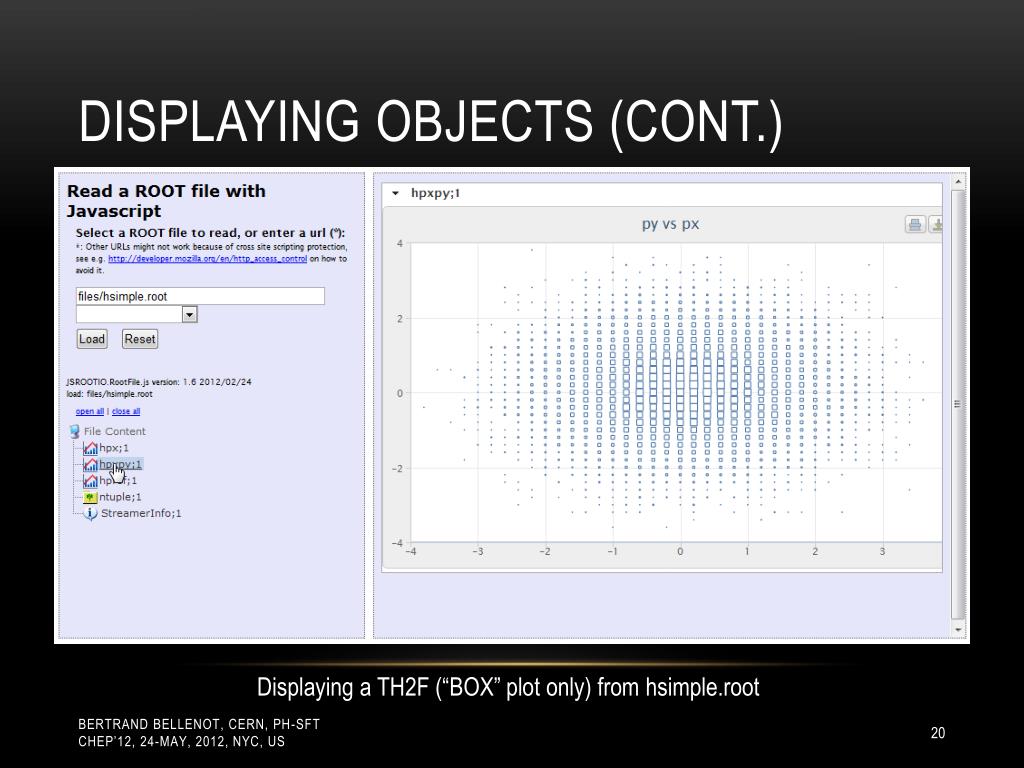Image resolution: width=1024 pixels, height=768 pixels.
Task: Click the StreamerInfo;1 info icon
Action: pyautogui.click(x=91, y=513)
